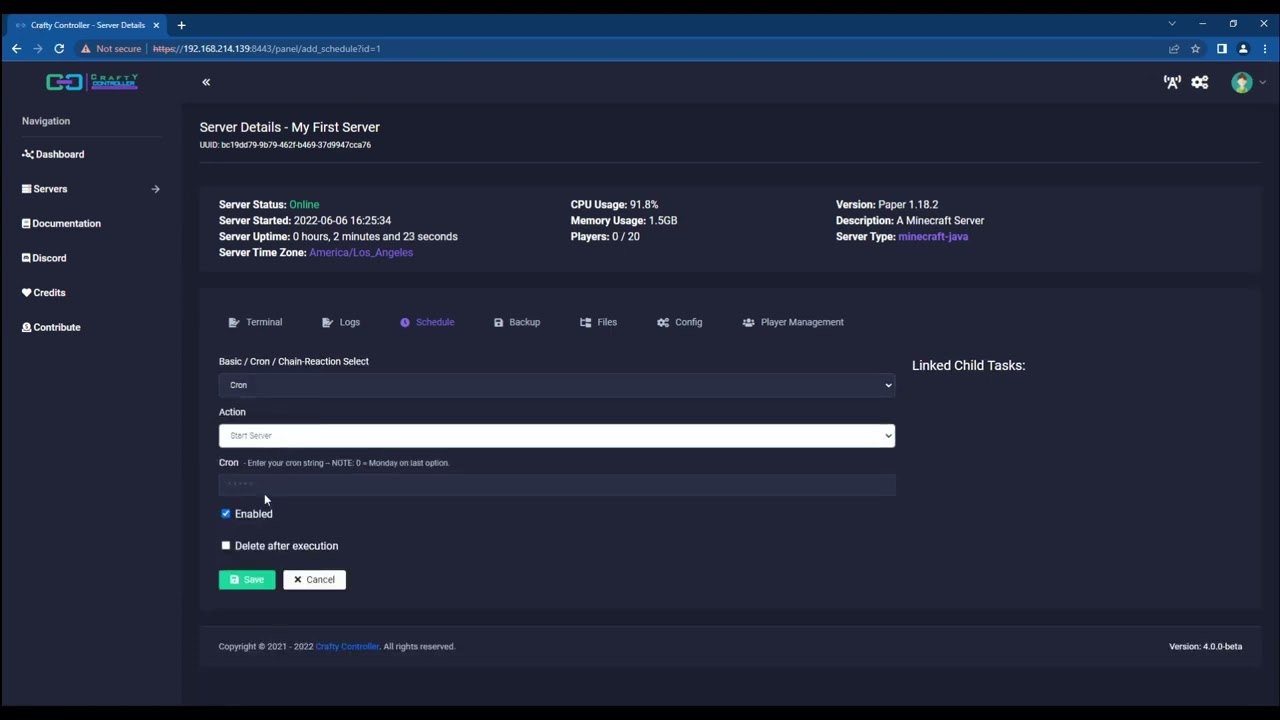Image resolution: width=1280 pixels, height=720 pixels.
Task: Click the Crafty Controller logo
Action: click(x=92, y=82)
